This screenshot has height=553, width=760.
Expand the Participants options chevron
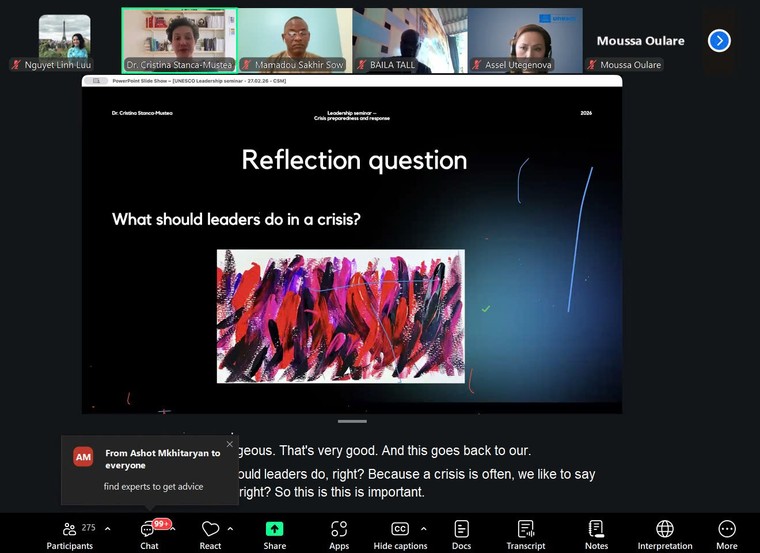pos(107,529)
